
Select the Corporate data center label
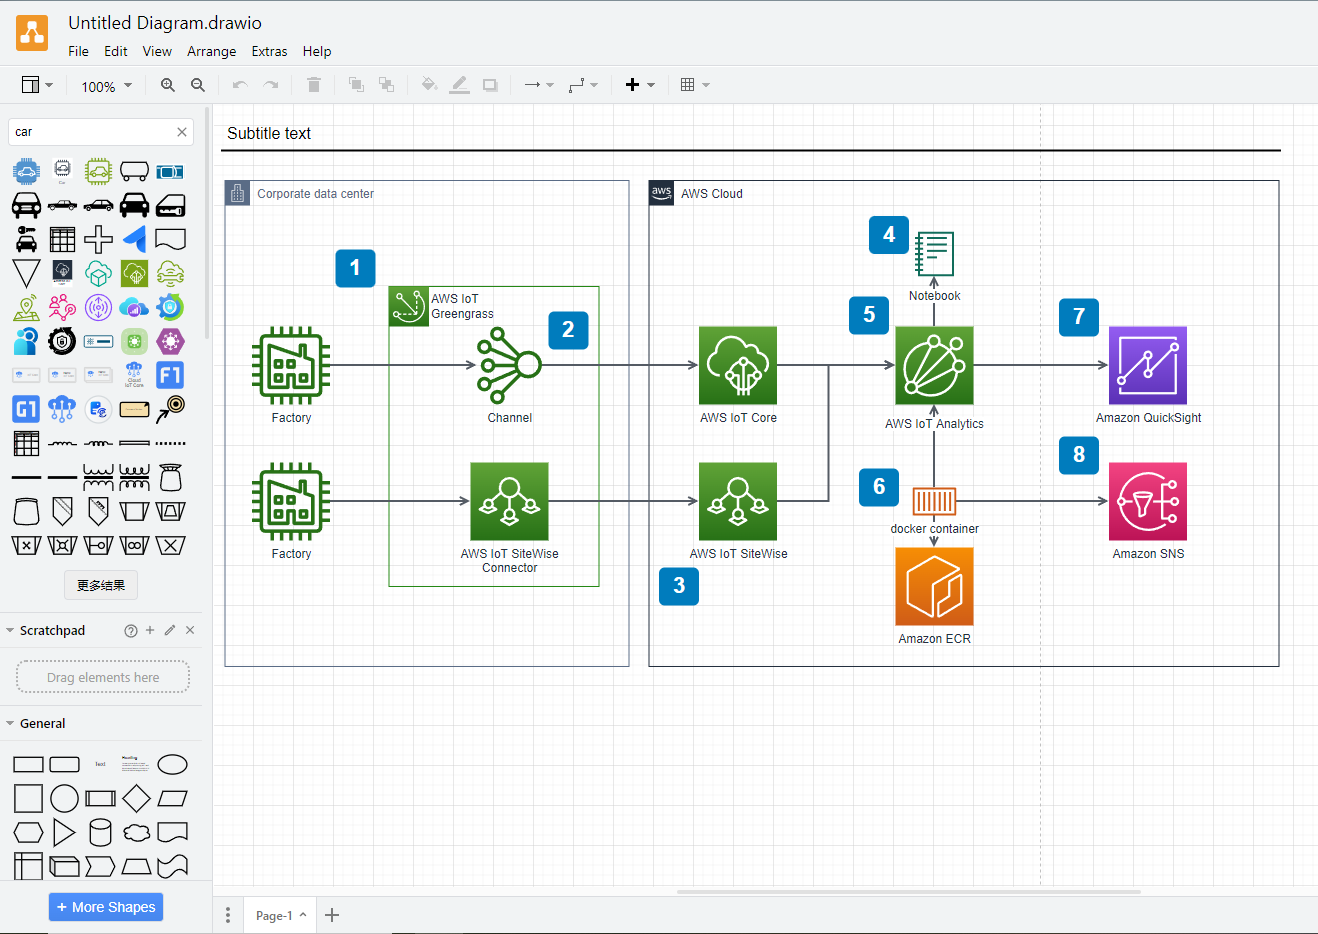tap(316, 194)
